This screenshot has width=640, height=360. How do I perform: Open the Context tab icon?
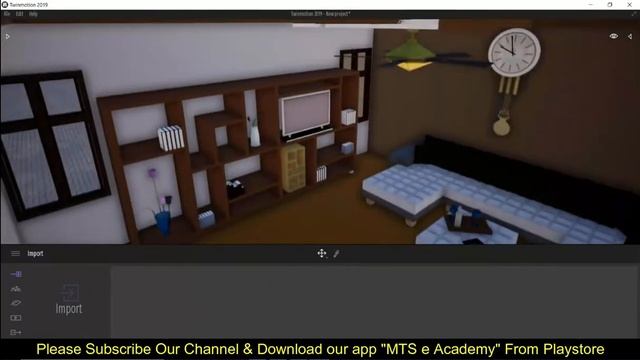pos(16,289)
